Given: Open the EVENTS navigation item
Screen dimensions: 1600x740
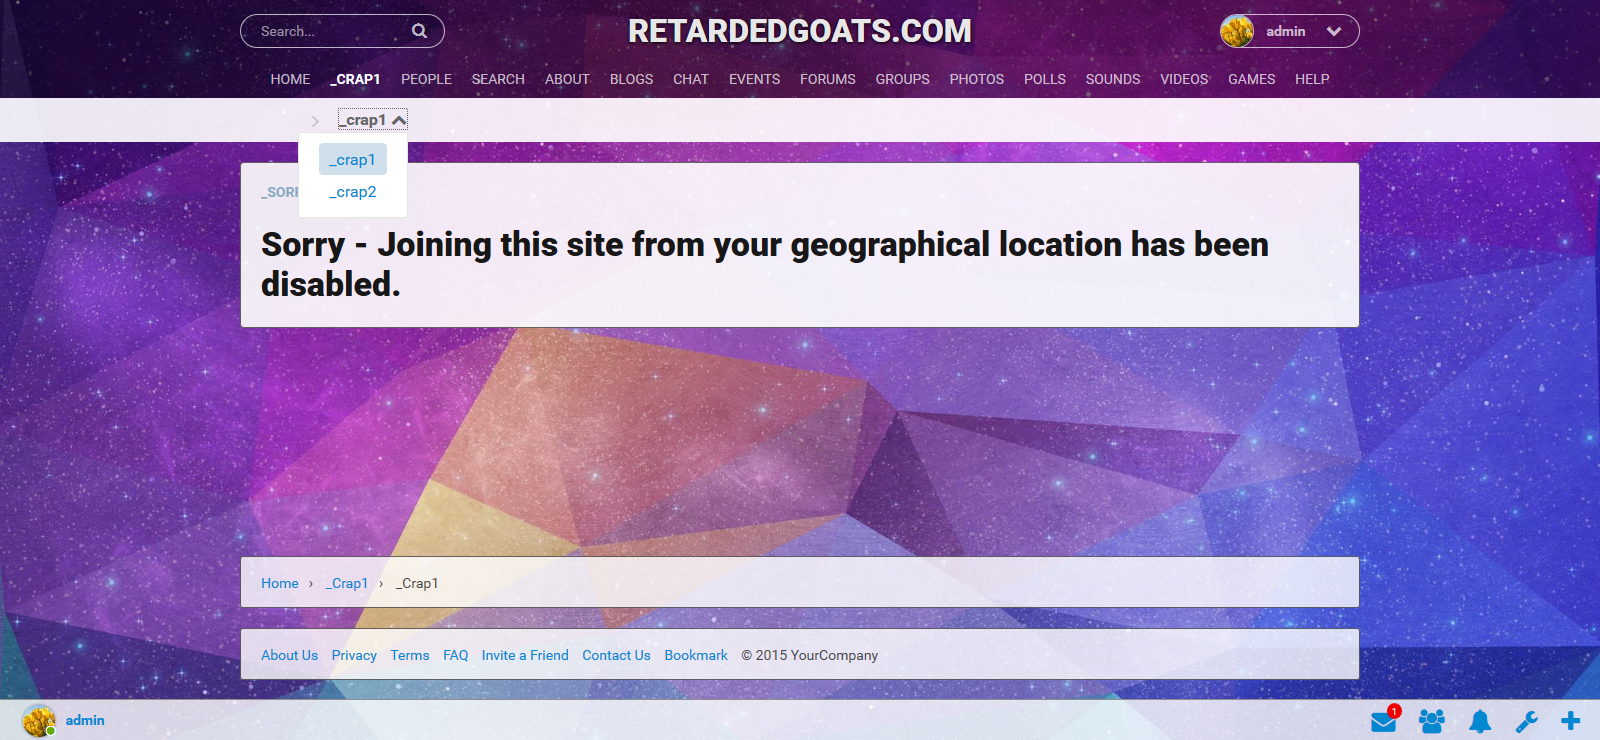Looking at the screenshot, I should [x=754, y=79].
